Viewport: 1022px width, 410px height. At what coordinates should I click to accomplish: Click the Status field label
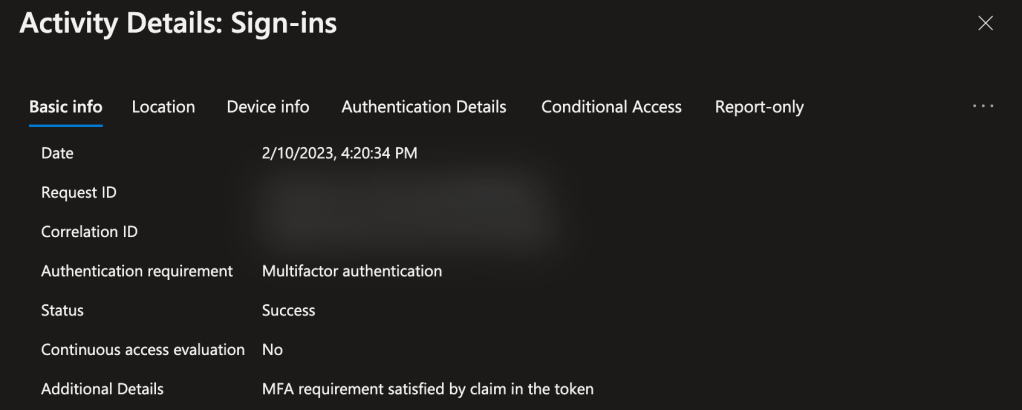[x=62, y=310]
